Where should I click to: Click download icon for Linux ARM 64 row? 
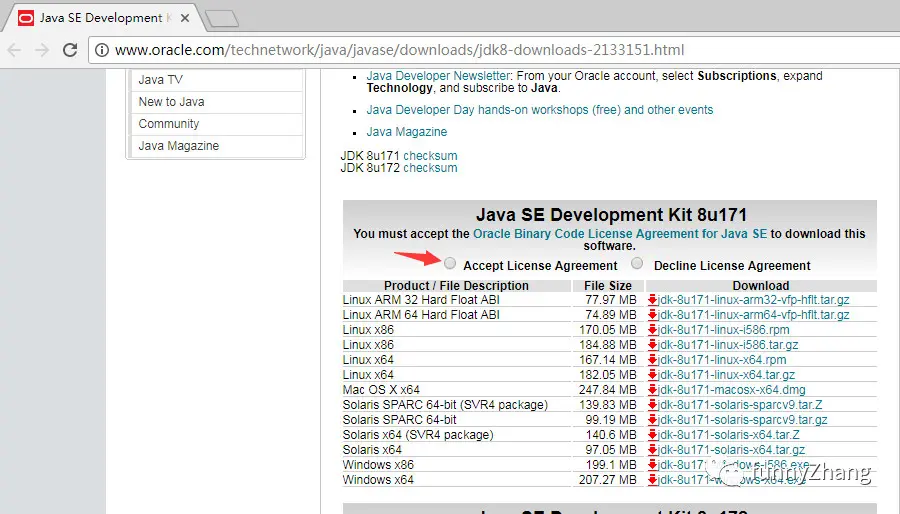coord(652,315)
